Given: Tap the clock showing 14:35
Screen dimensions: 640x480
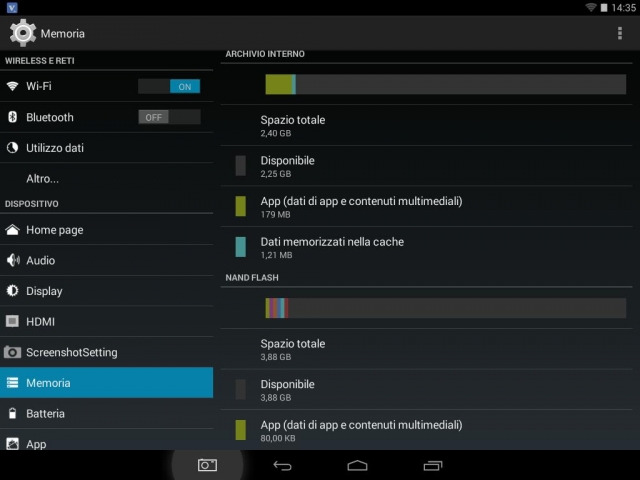Looking at the screenshot, I should tap(624, 8).
